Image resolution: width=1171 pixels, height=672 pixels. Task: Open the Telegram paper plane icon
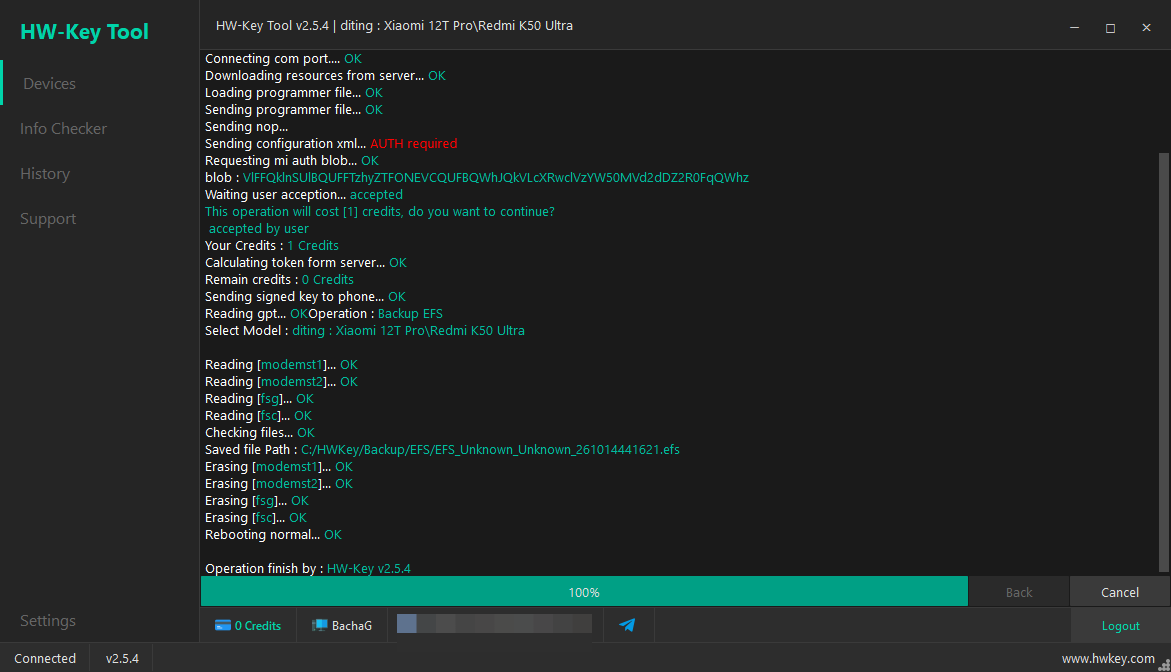(x=627, y=625)
